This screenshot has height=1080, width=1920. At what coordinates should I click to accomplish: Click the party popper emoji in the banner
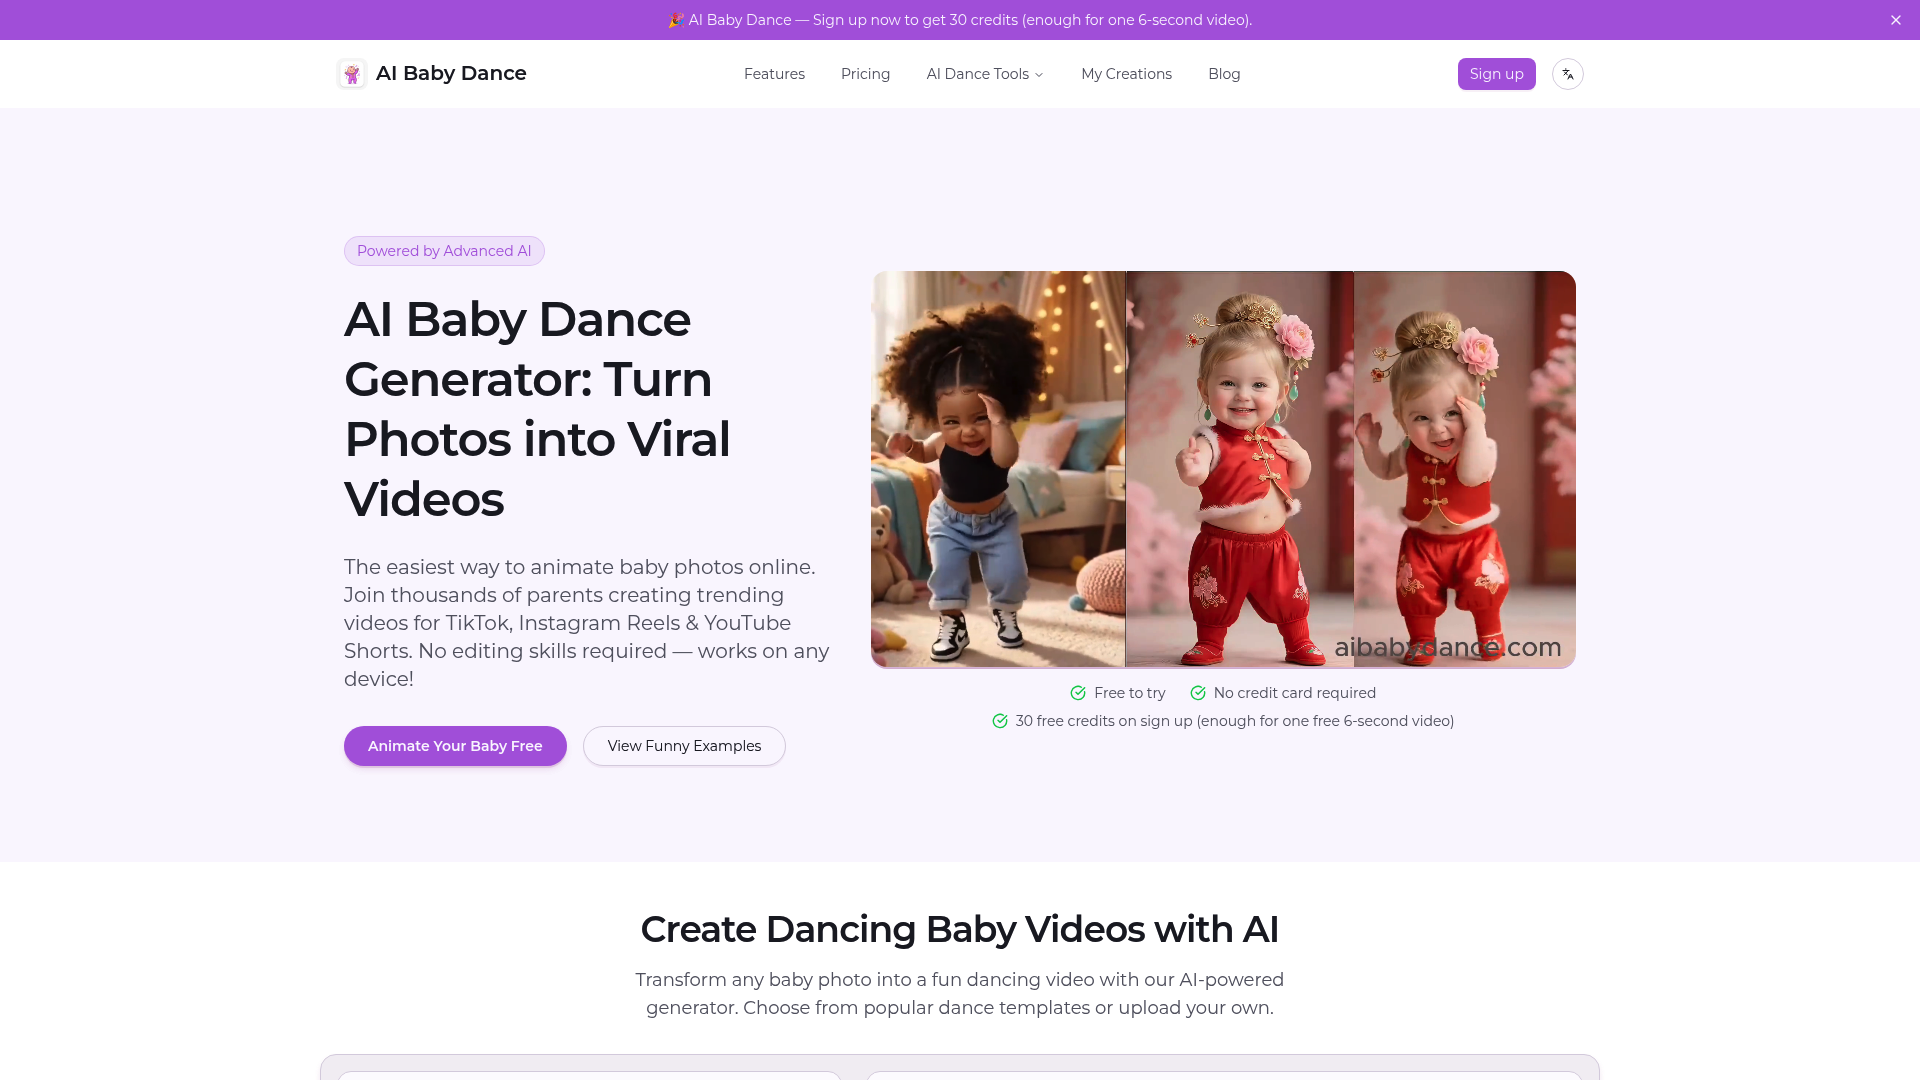click(676, 19)
